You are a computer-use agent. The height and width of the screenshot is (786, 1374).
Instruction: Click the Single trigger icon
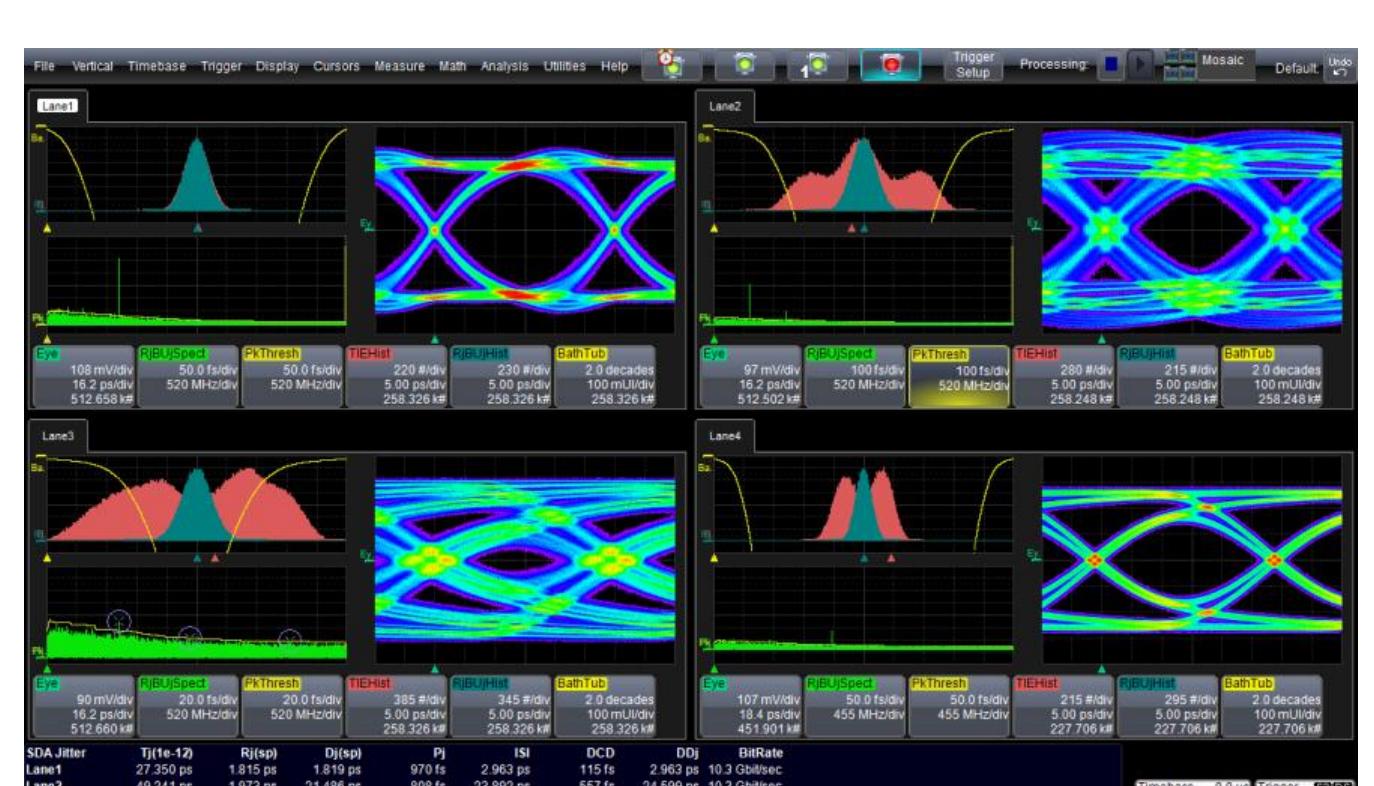(817, 63)
